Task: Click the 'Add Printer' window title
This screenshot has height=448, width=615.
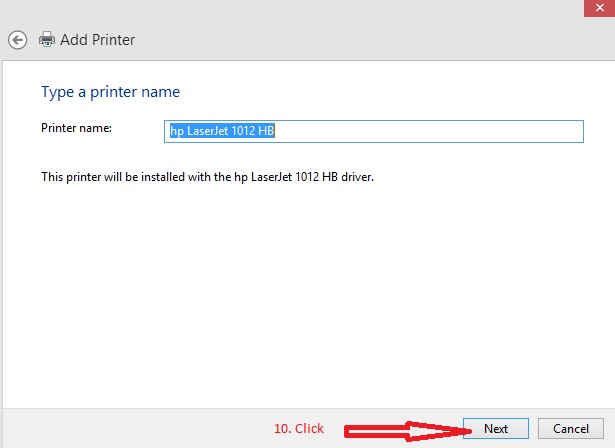Action: [x=98, y=40]
